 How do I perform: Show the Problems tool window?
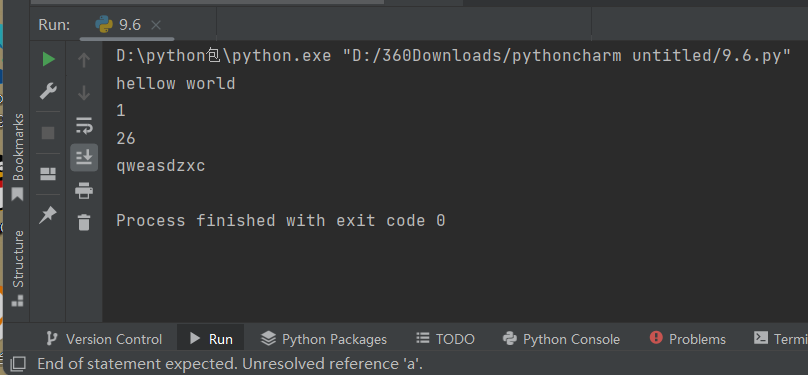687,339
